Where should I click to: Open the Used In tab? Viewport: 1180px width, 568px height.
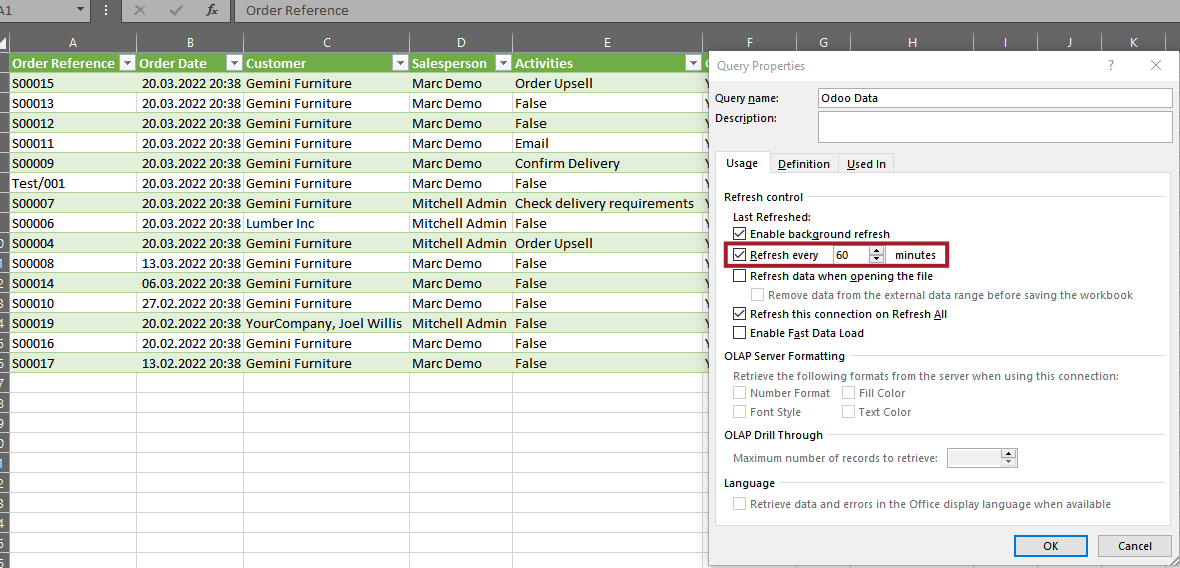coord(866,164)
